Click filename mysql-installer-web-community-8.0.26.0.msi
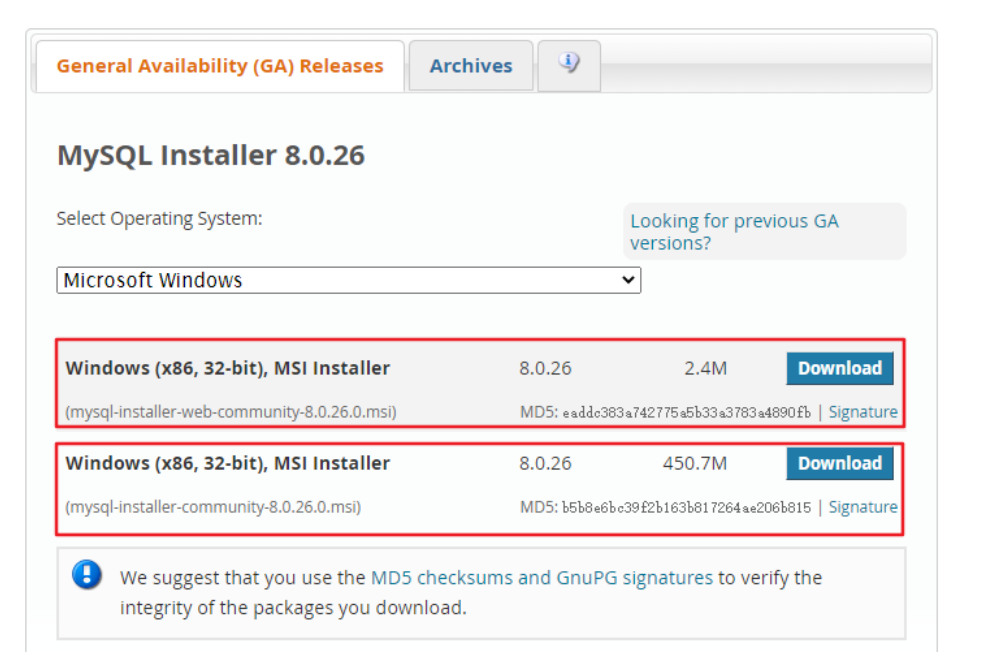Viewport: 993px width, 668px height. [x=231, y=412]
